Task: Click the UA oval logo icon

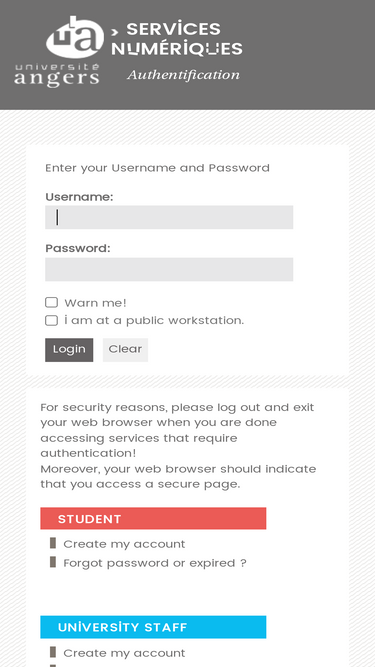Action: point(75,37)
